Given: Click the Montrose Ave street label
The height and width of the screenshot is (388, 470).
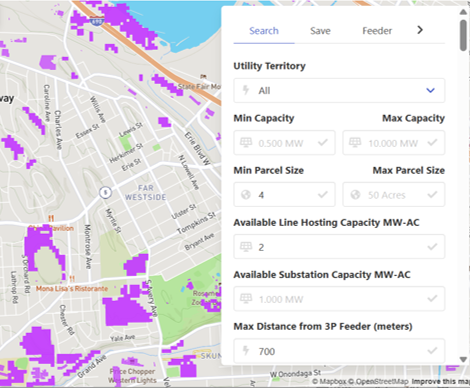Looking at the screenshot, I should [87, 247].
